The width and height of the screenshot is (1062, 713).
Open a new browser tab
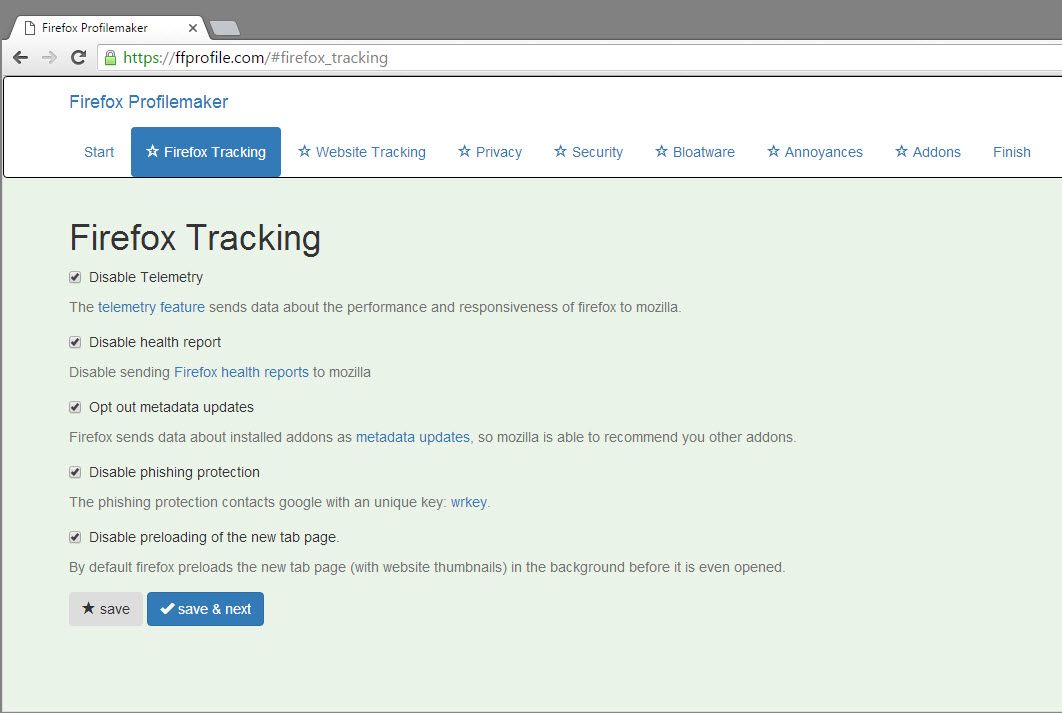(225, 28)
